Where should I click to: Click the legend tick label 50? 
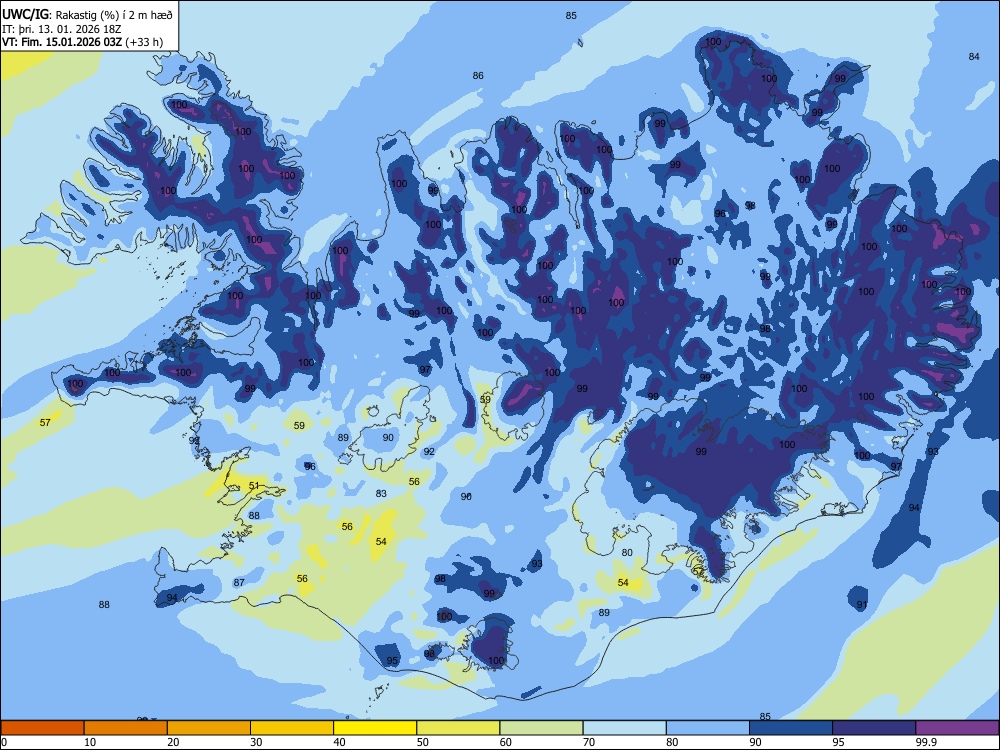(423, 742)
